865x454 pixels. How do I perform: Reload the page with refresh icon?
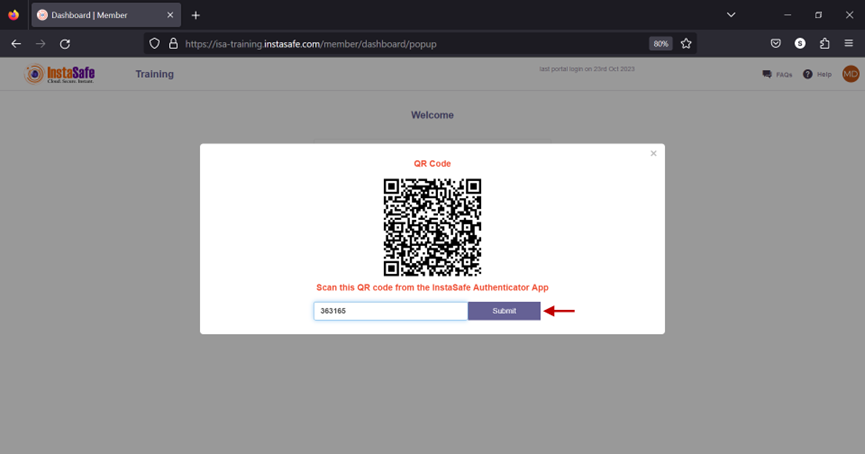pyautogui.click(x=65, y=44)
